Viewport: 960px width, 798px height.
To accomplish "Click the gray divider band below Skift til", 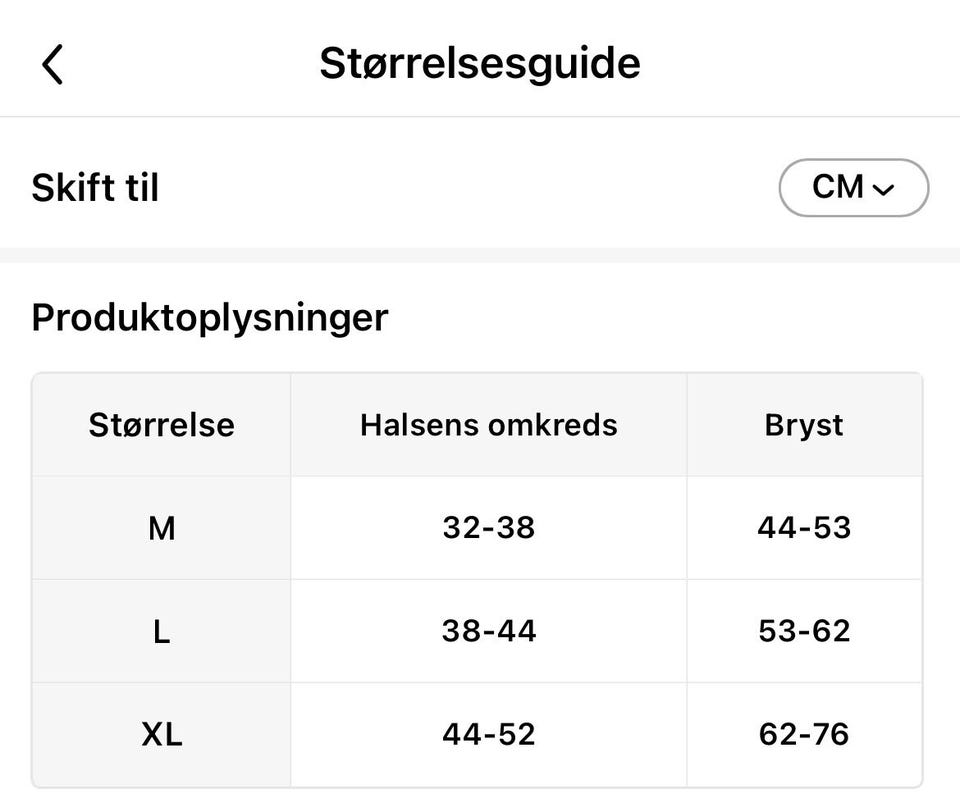I will (480, 255).
